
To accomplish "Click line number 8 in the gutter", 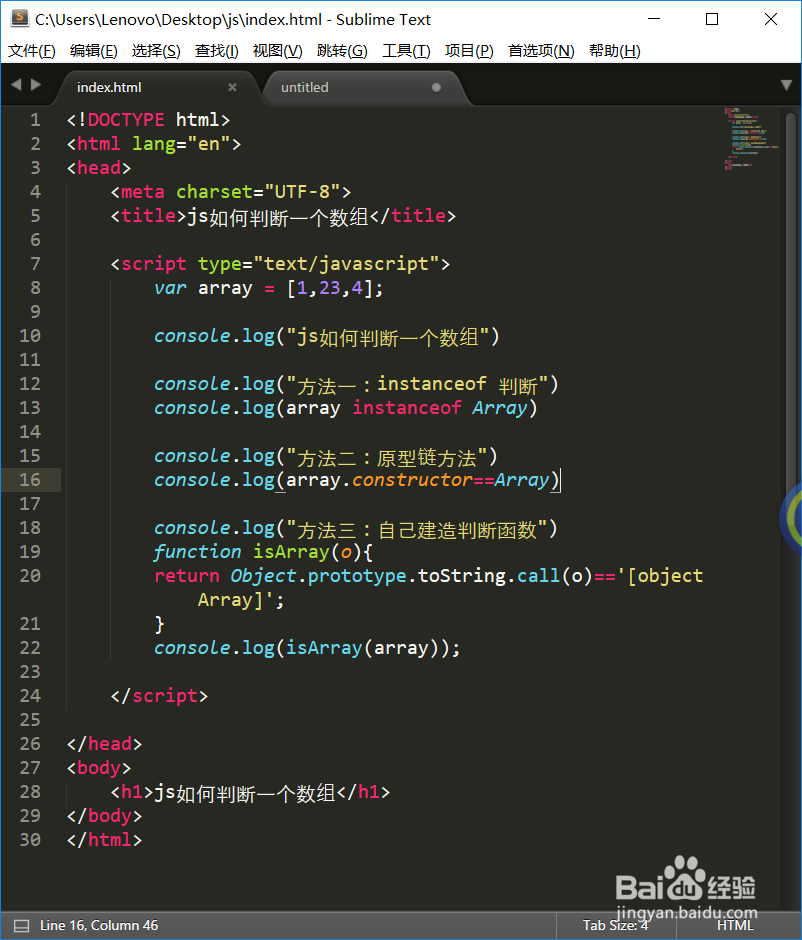I will pyautogui.click(x=35, y=288).
